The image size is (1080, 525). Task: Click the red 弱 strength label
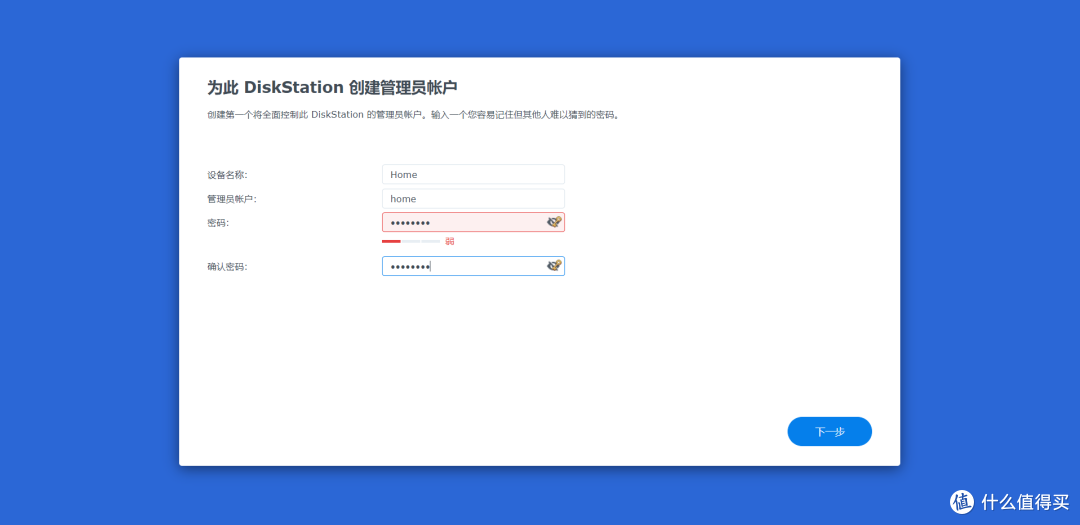449,241
